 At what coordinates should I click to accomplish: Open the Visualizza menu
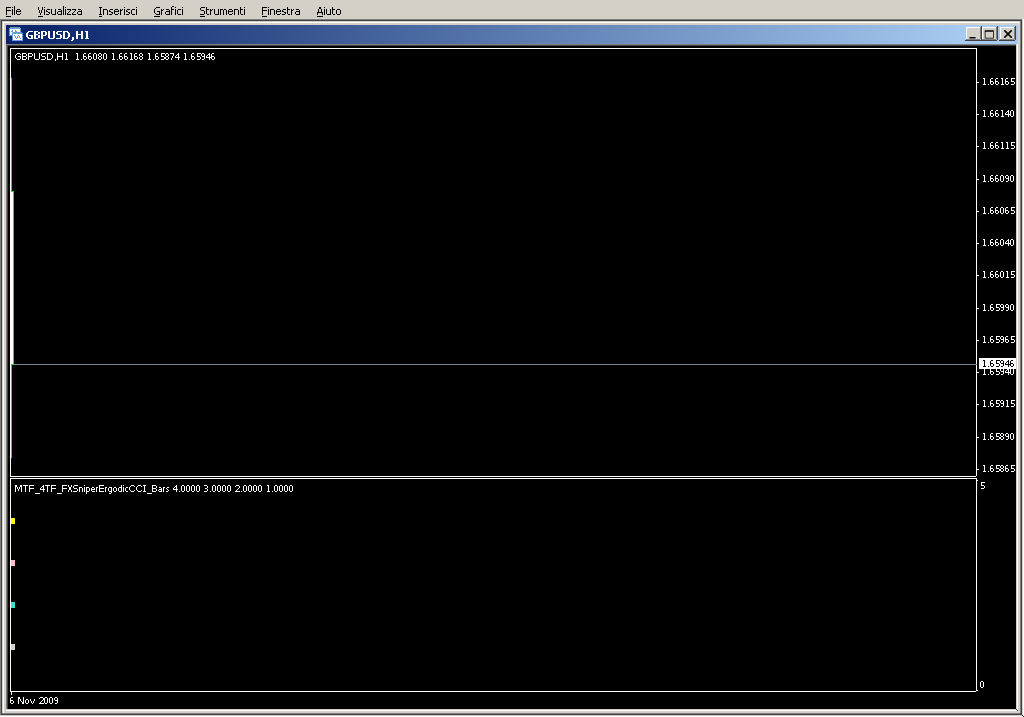(59, 11)
